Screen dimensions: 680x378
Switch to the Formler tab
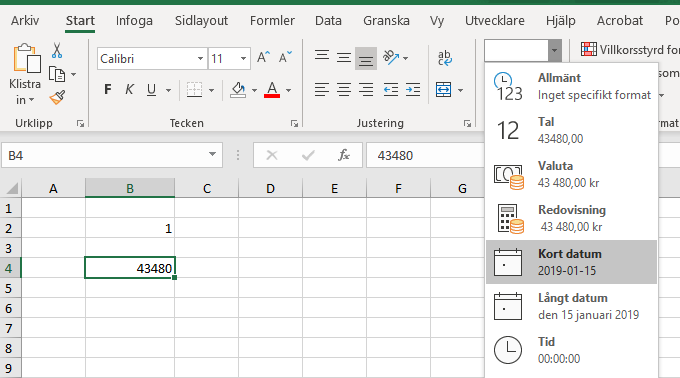[x=272, y=20]
